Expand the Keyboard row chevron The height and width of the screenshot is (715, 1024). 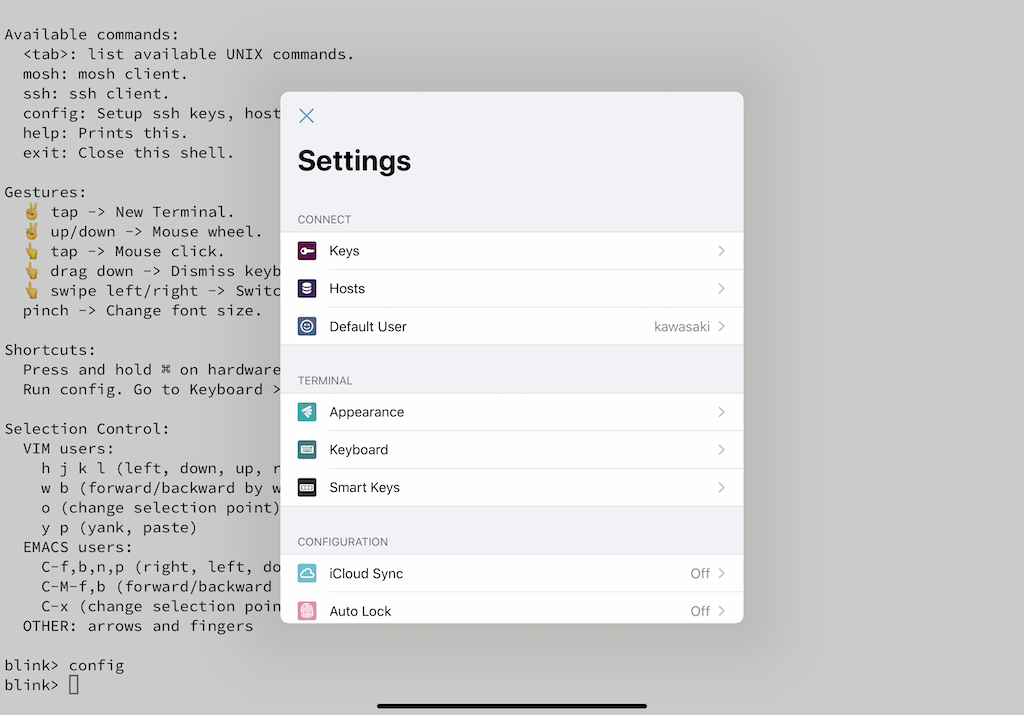pos(722,450)
